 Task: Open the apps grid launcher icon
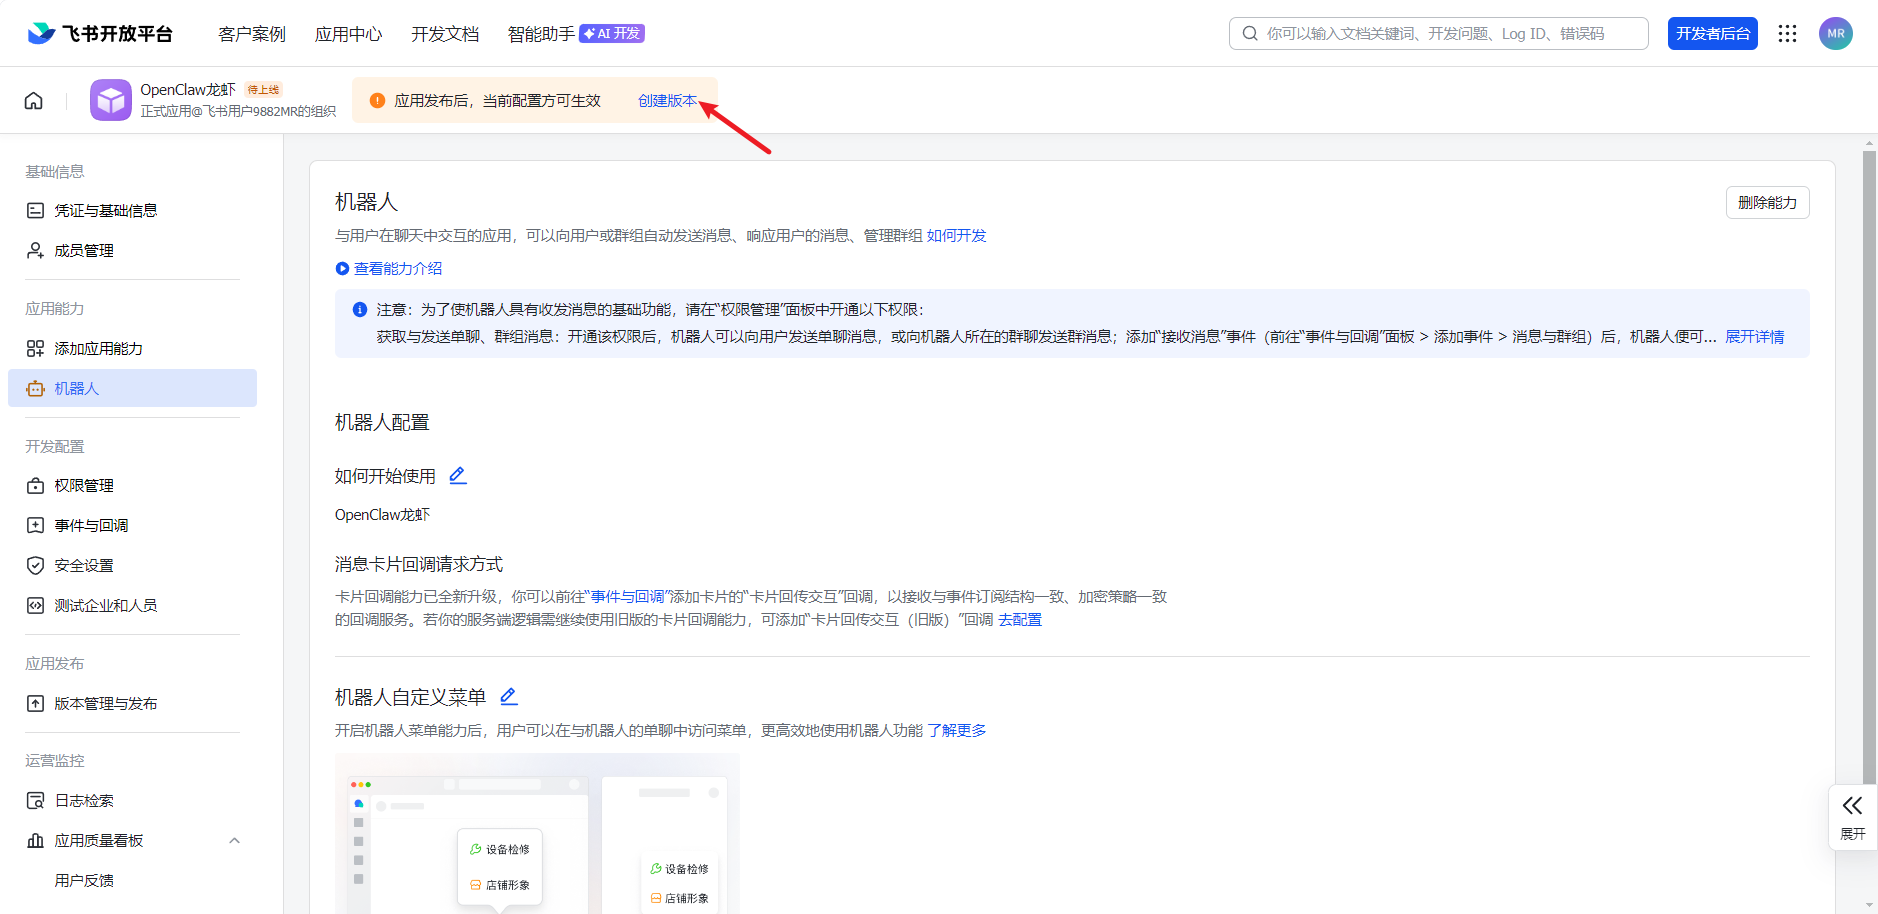(x=1787, y=34)
